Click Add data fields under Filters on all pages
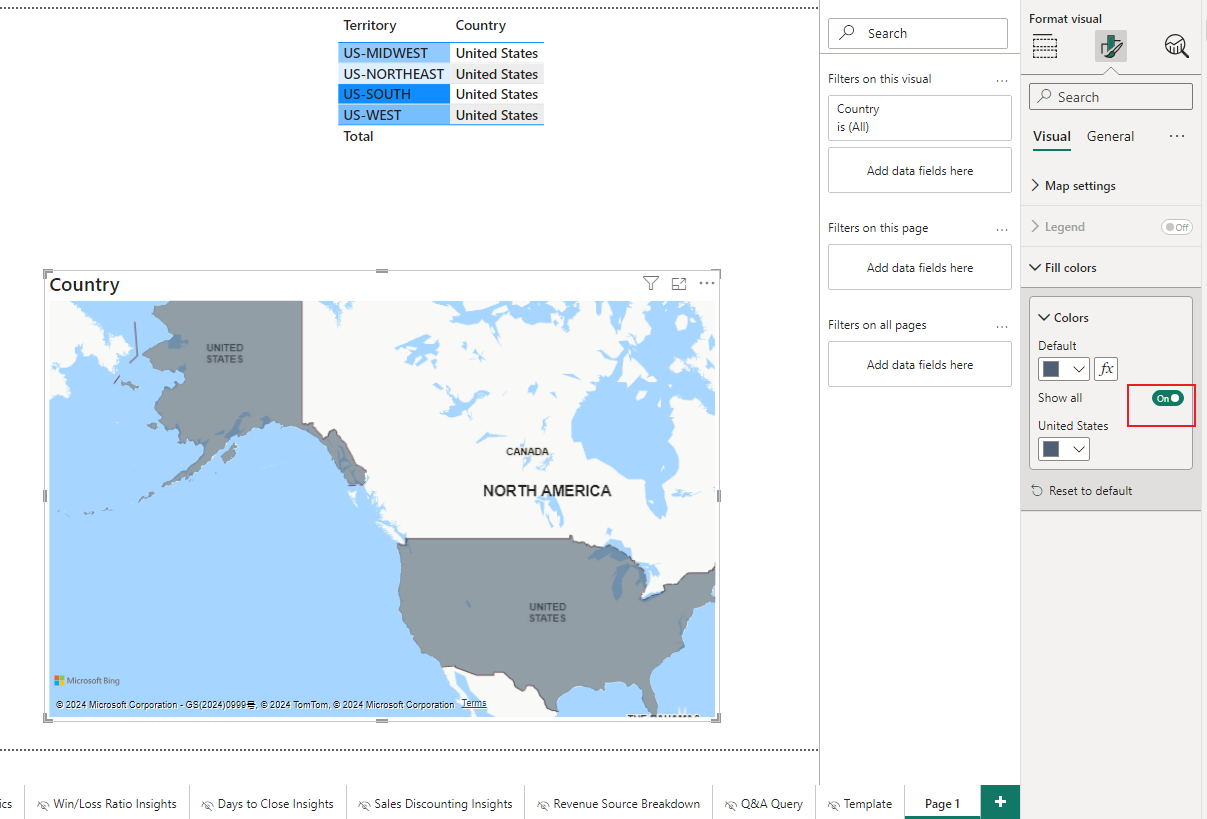1207x819 pixels. tap(919, 365)
